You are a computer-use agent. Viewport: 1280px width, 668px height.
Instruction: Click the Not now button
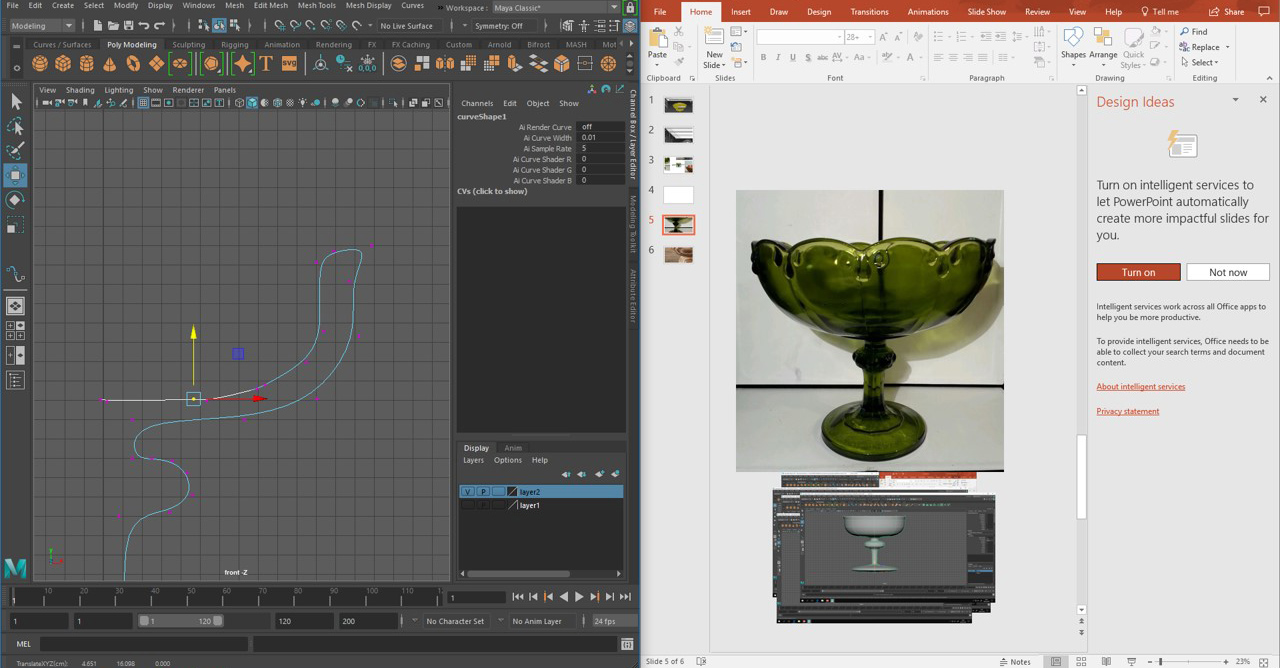point(1228,272)
